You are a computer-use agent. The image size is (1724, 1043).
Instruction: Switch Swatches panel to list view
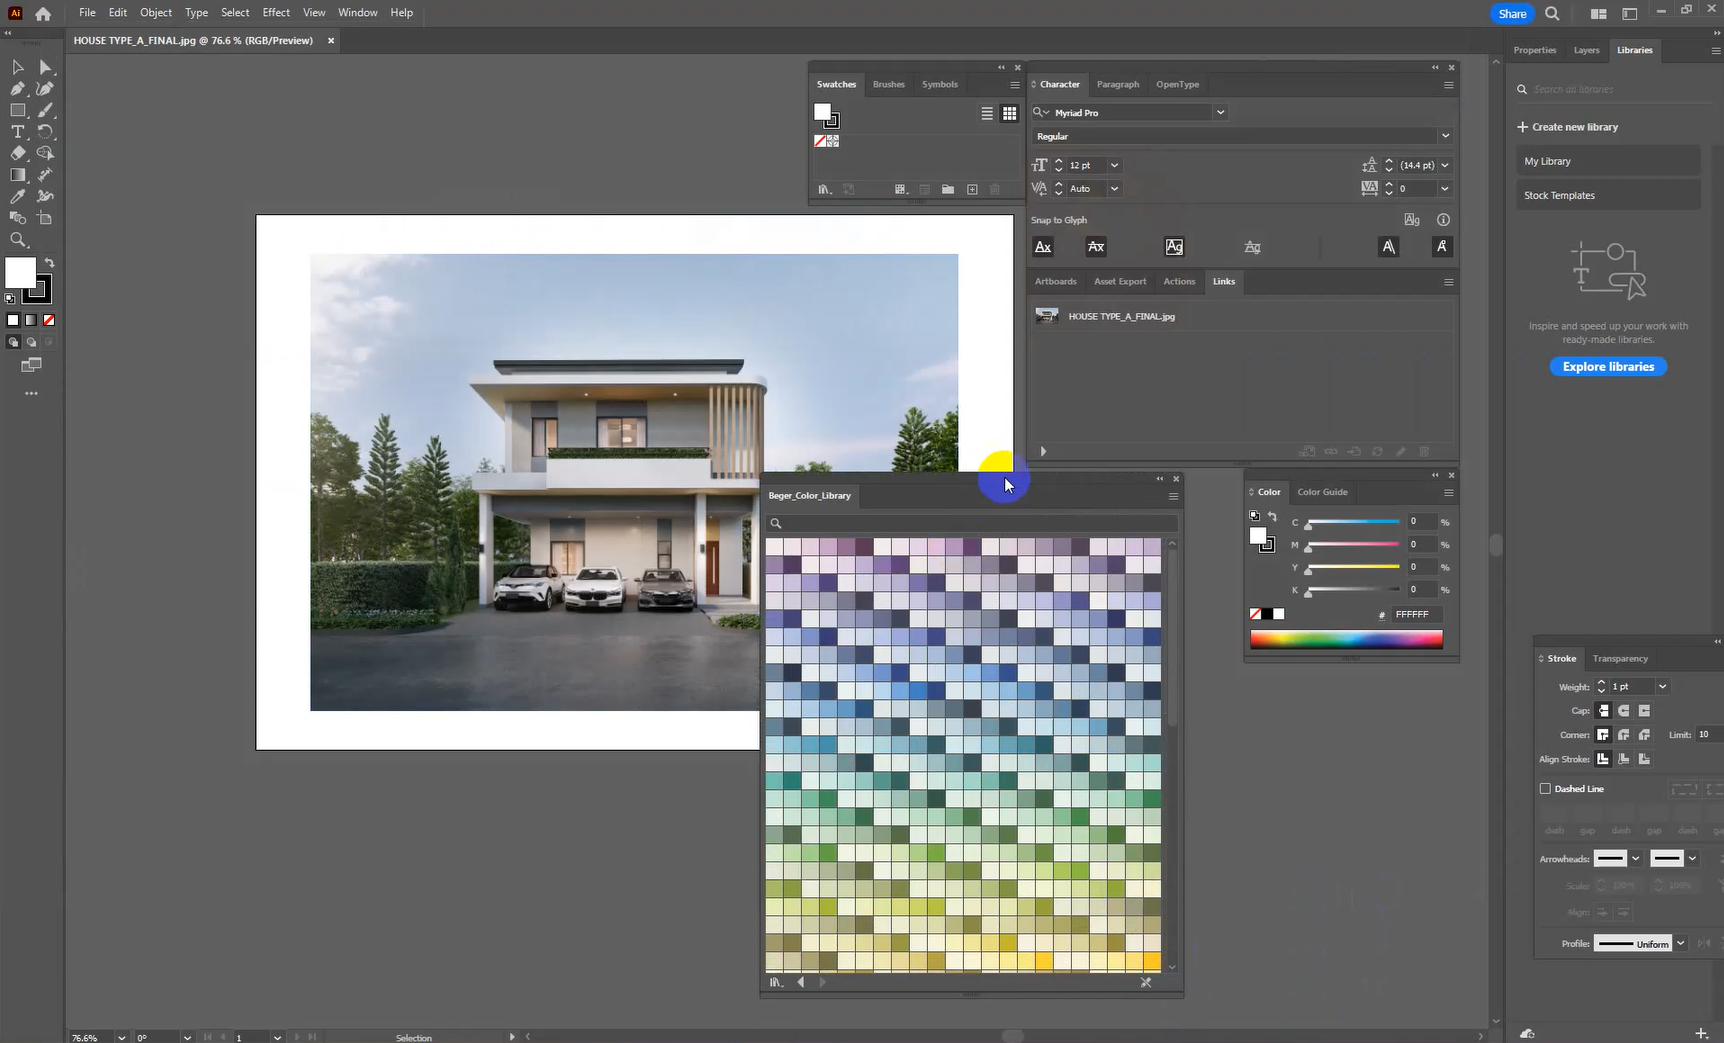(987, 114)
